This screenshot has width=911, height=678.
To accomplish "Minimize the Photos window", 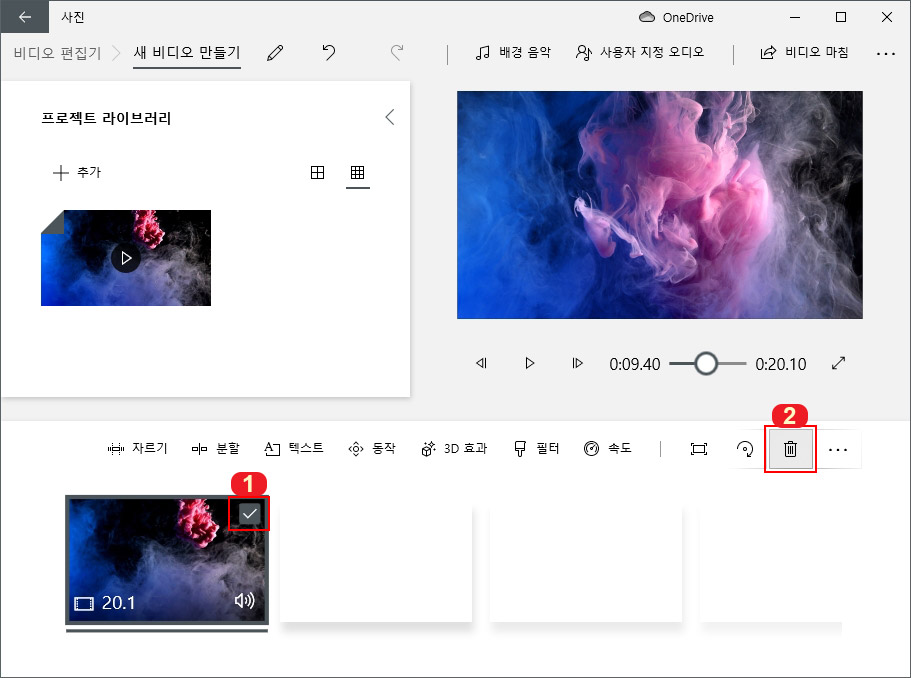I will (x=795, y=17).
